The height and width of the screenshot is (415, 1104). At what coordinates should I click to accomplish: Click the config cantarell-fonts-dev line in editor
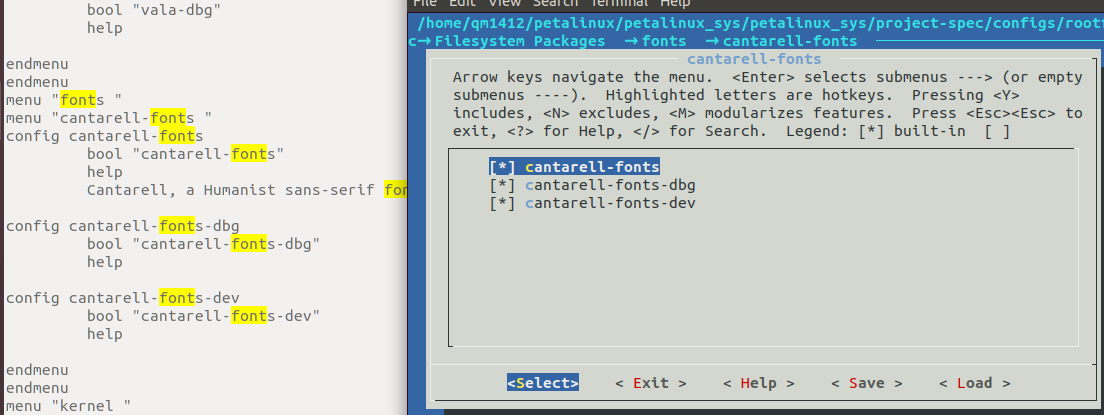[122, 298]
